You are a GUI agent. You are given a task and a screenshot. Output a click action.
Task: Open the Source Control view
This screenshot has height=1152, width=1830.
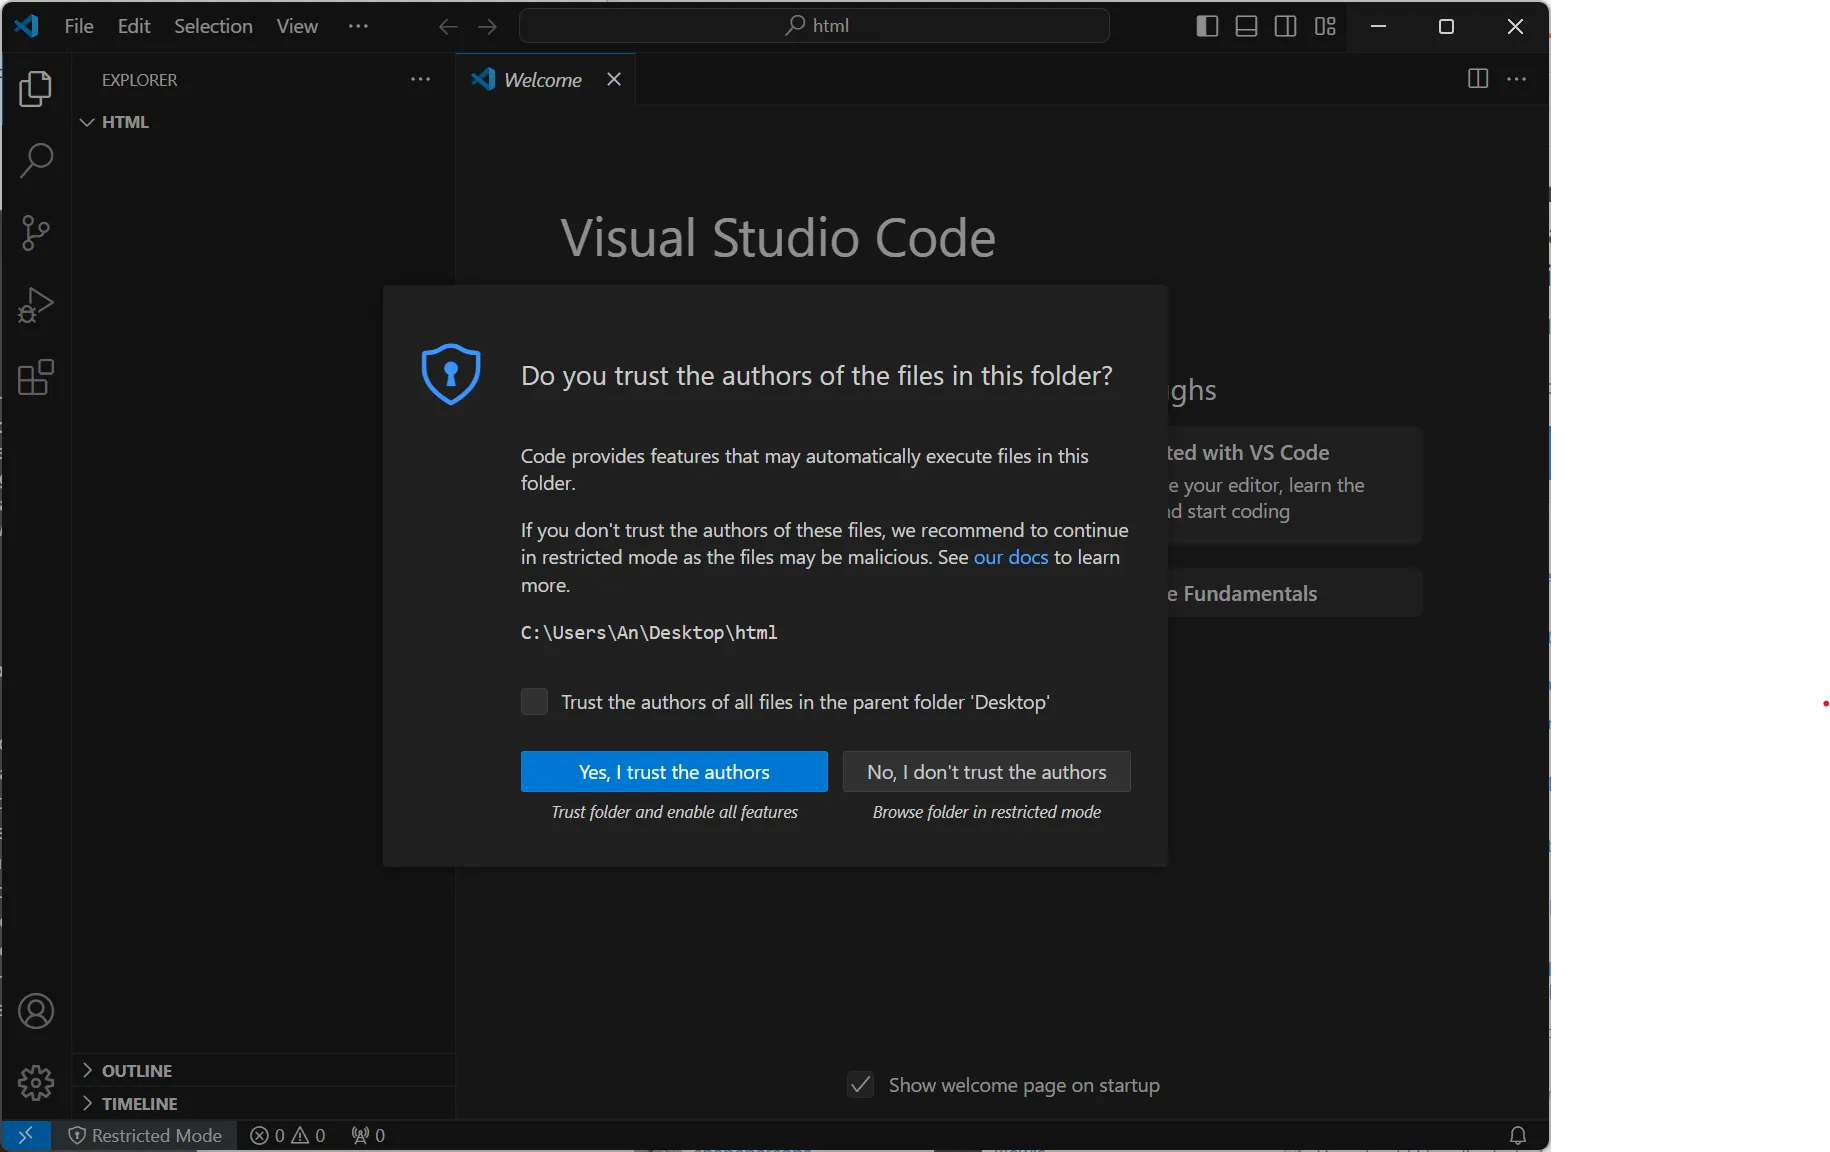(x=36, y=233)
